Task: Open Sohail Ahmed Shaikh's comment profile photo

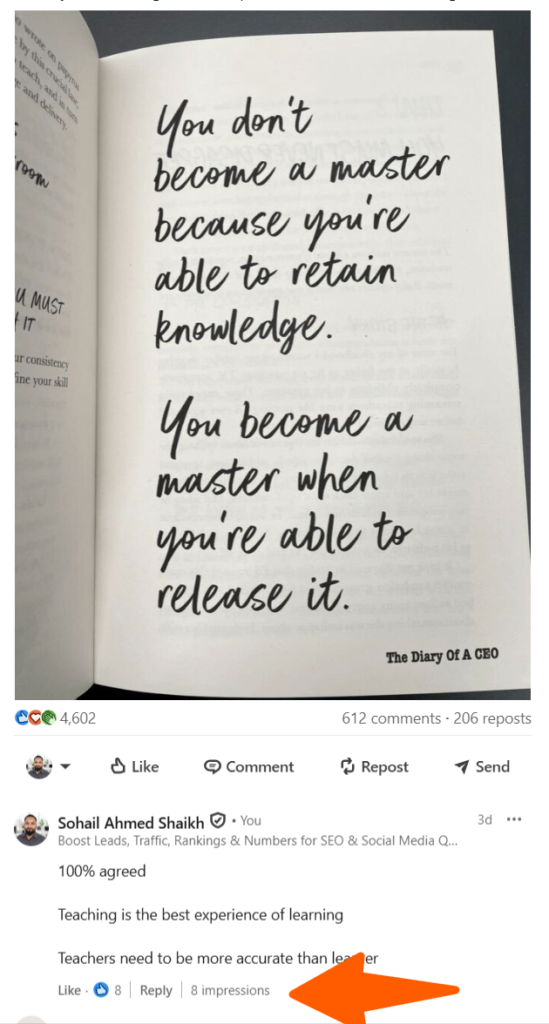Action: tap(31, 829)
